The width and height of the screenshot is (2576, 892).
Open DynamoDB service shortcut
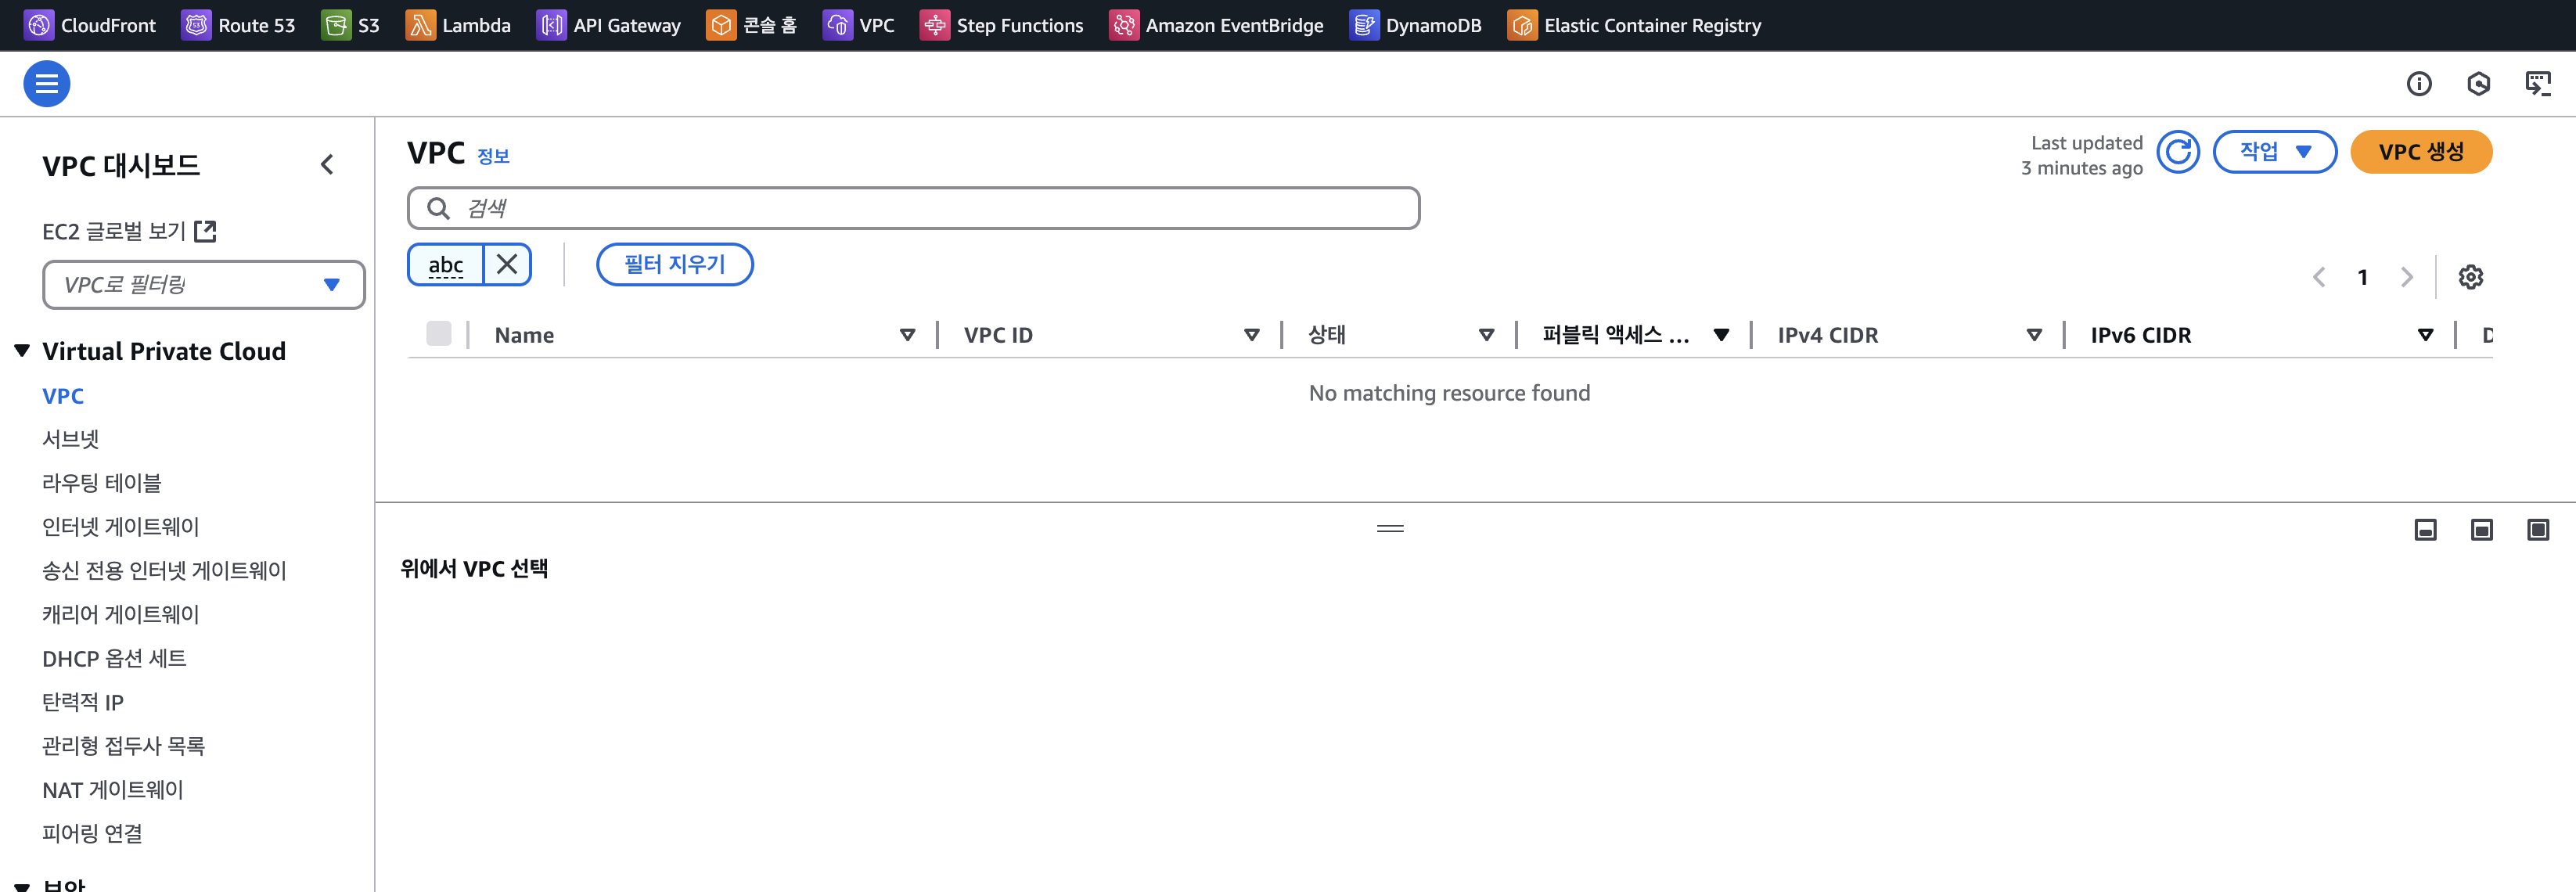coord(1415,25)
